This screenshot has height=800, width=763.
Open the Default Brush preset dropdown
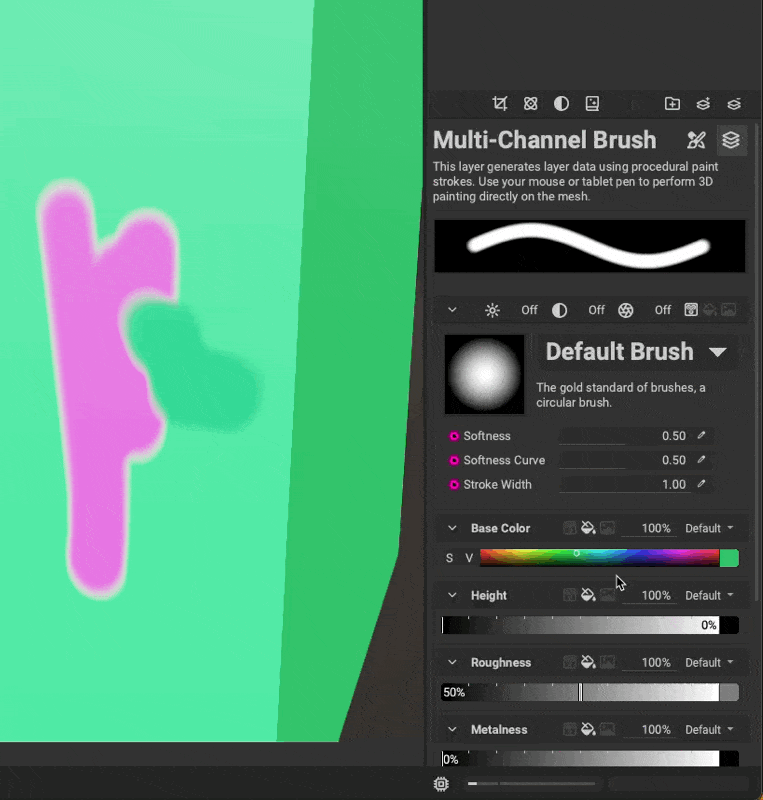tap(717, 352)
